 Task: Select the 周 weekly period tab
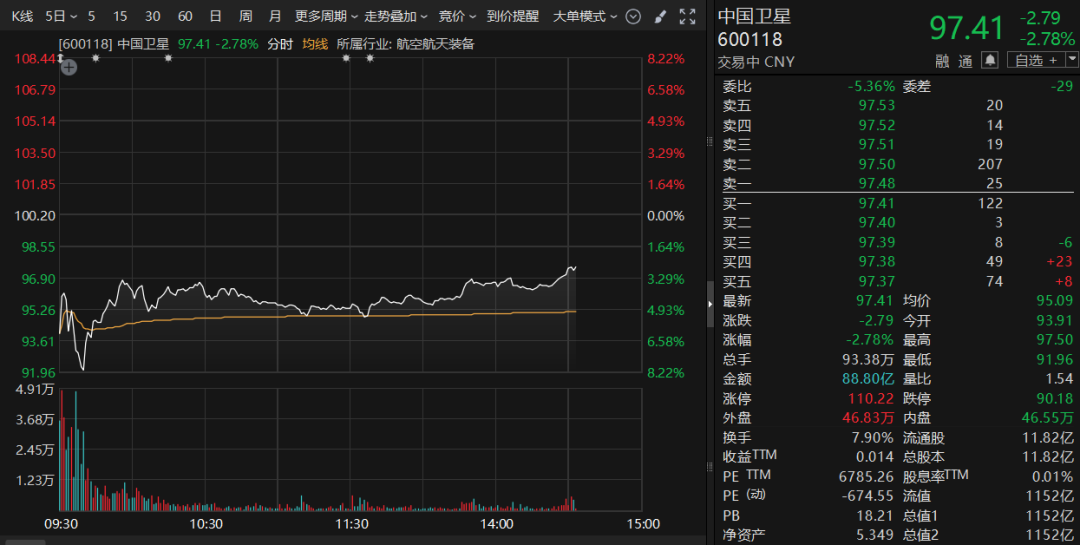click(246, 16)
